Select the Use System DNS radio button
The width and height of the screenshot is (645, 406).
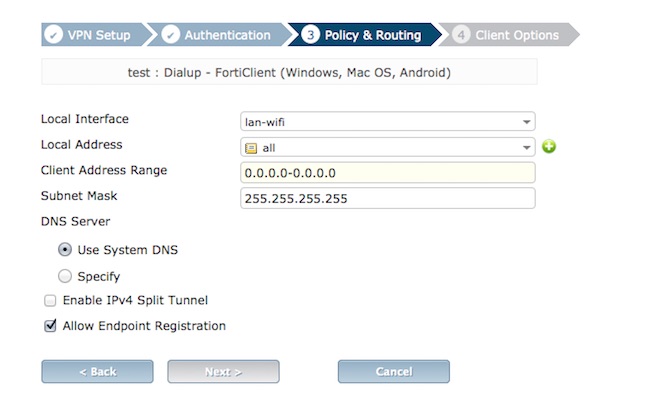pyautogui.click(x=65, y=250)
